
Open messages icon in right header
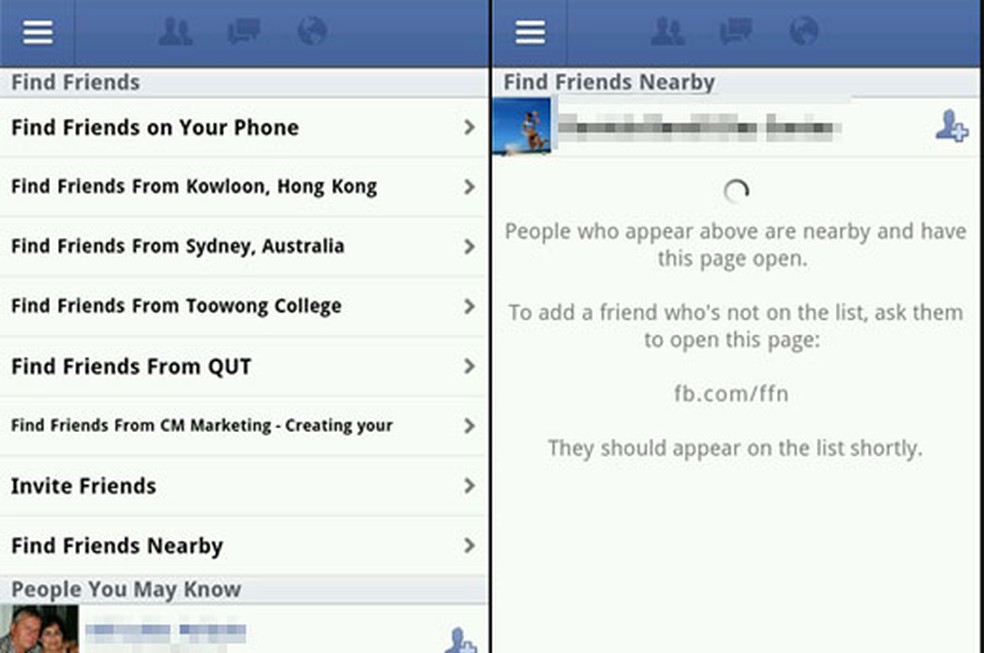[x=735, y=31]
